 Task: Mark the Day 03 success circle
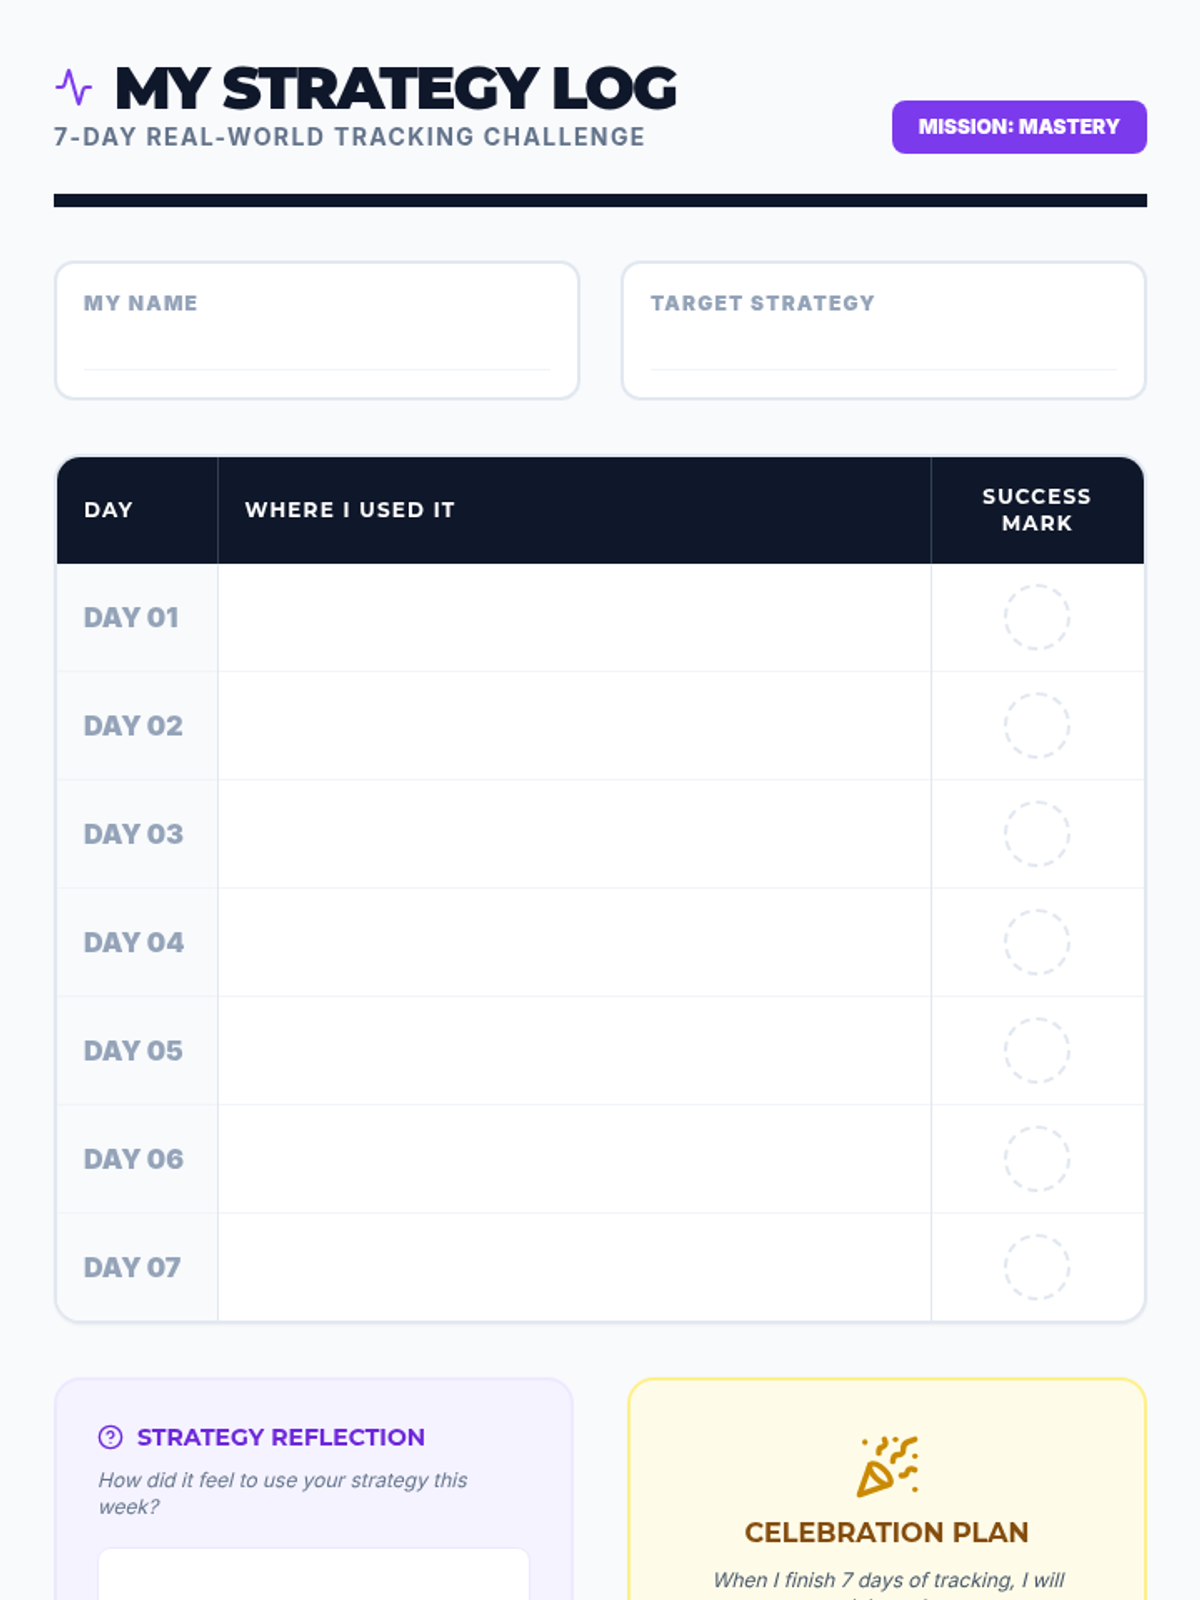point(1037,834)
